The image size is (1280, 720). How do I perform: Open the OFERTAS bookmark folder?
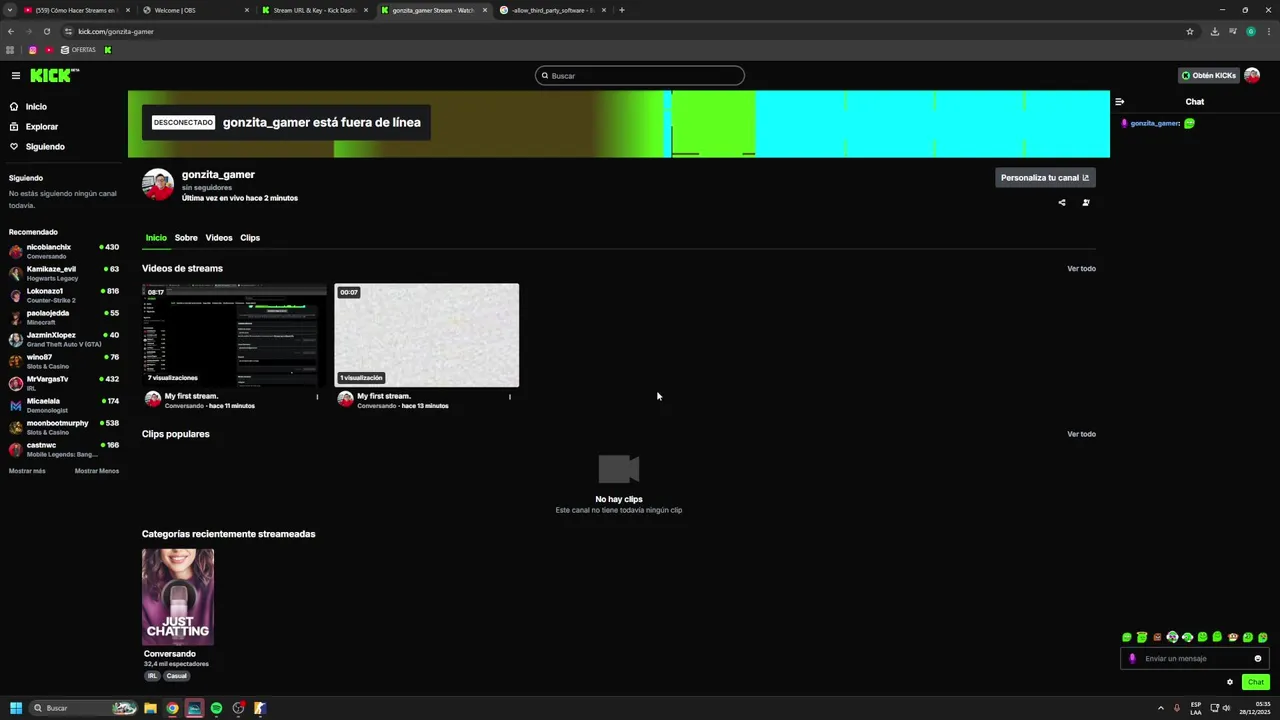pos(78,50)
